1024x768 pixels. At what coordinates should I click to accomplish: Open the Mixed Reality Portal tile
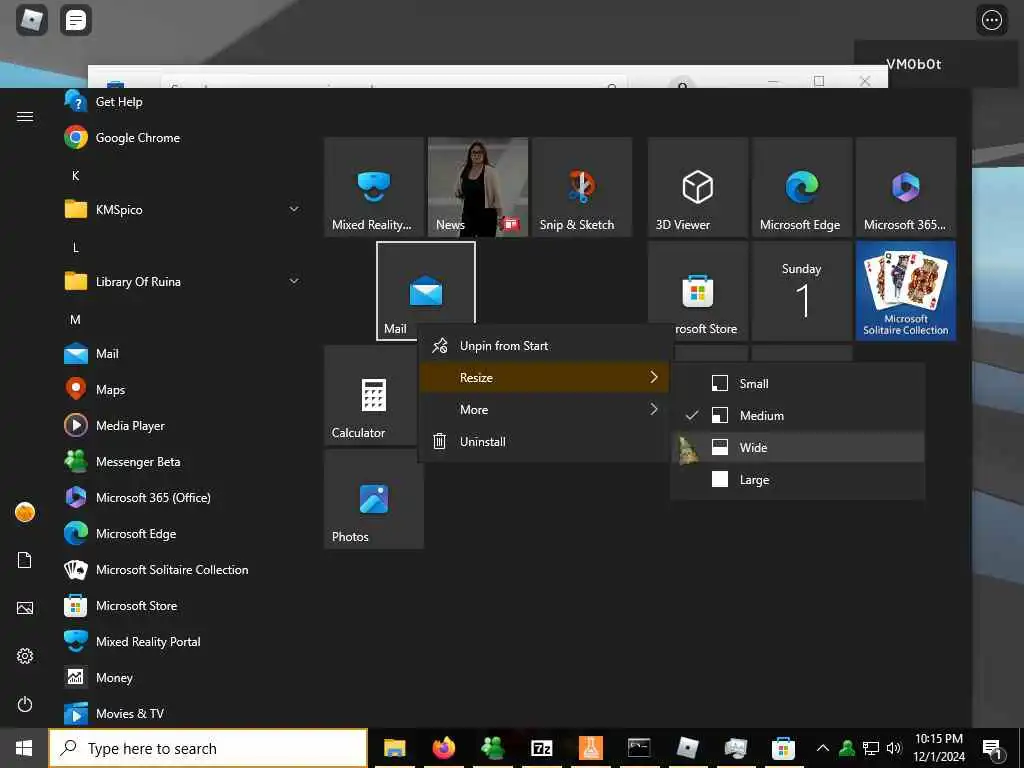coord(374,187)
